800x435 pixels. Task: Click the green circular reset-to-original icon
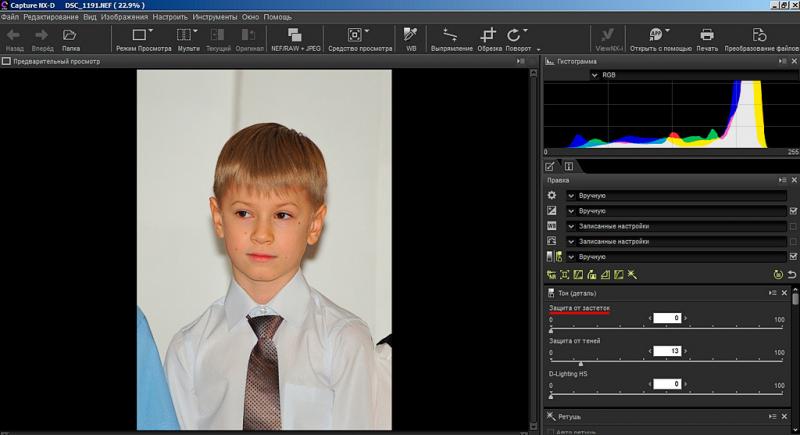pos(778,275)
